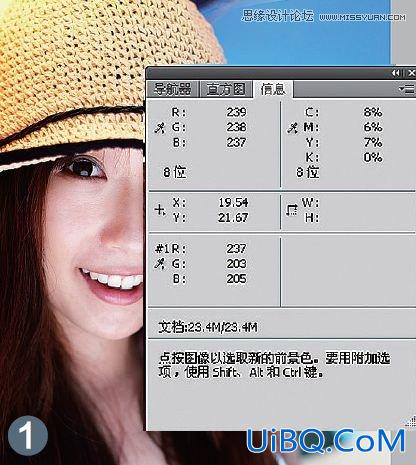Click the X coordinate 19.54
This screenshot has height=465, width=416.
233,202
